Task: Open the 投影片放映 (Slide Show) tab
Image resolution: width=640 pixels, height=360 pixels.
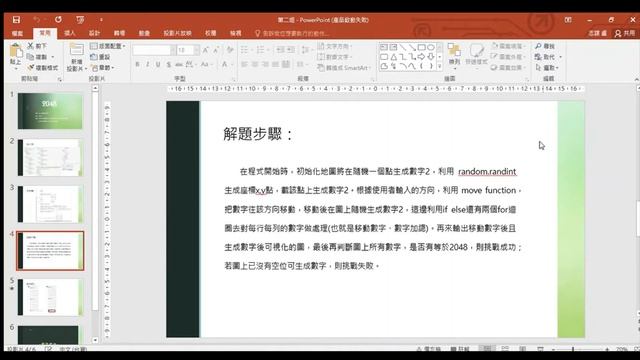Action: click(178, 33)
